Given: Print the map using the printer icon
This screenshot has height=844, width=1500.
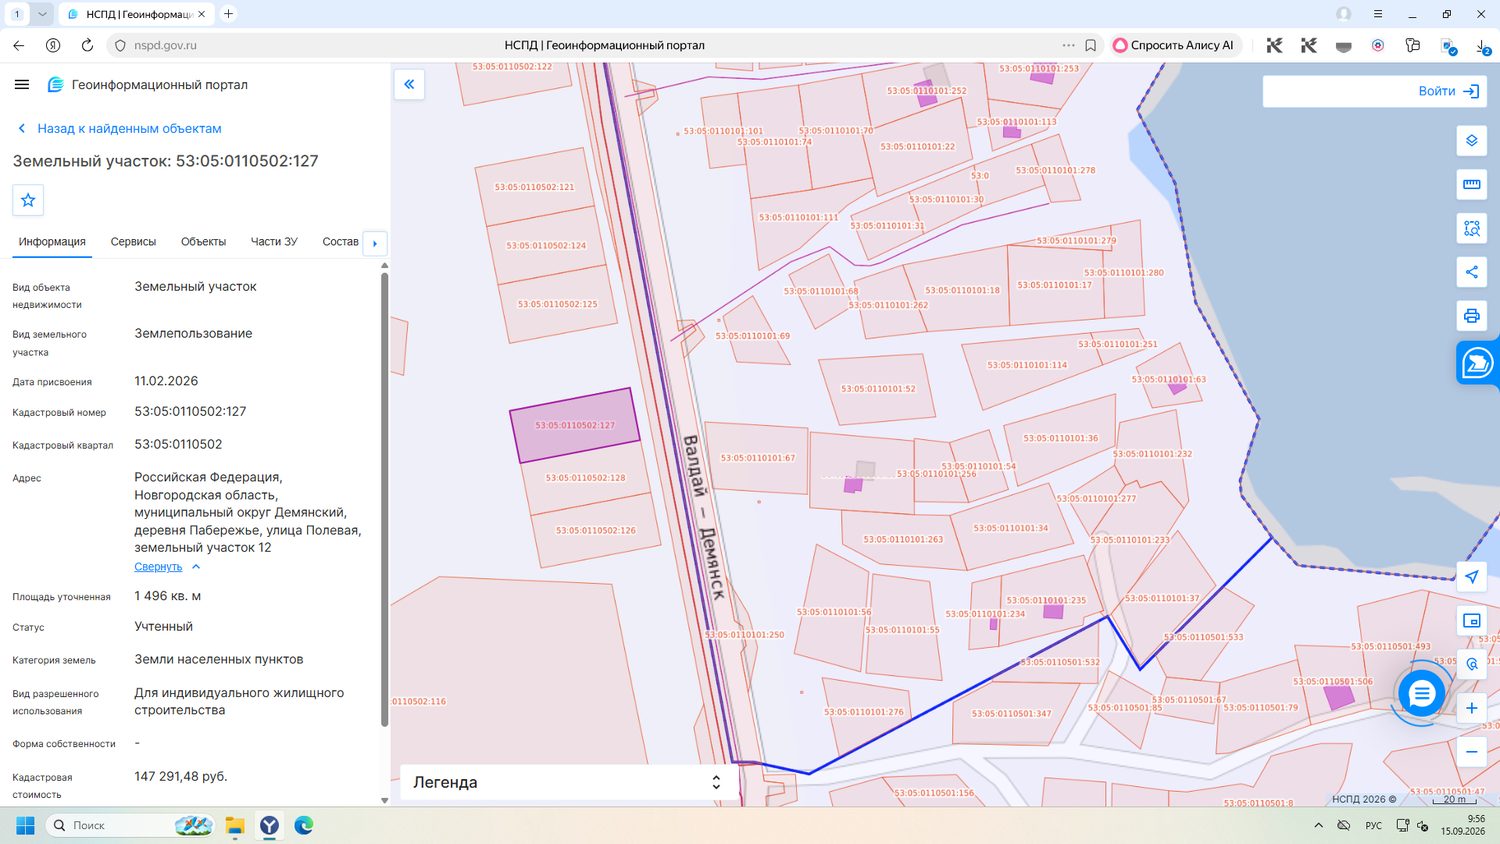Looking at the screenshot, I should pos(1471,316).
